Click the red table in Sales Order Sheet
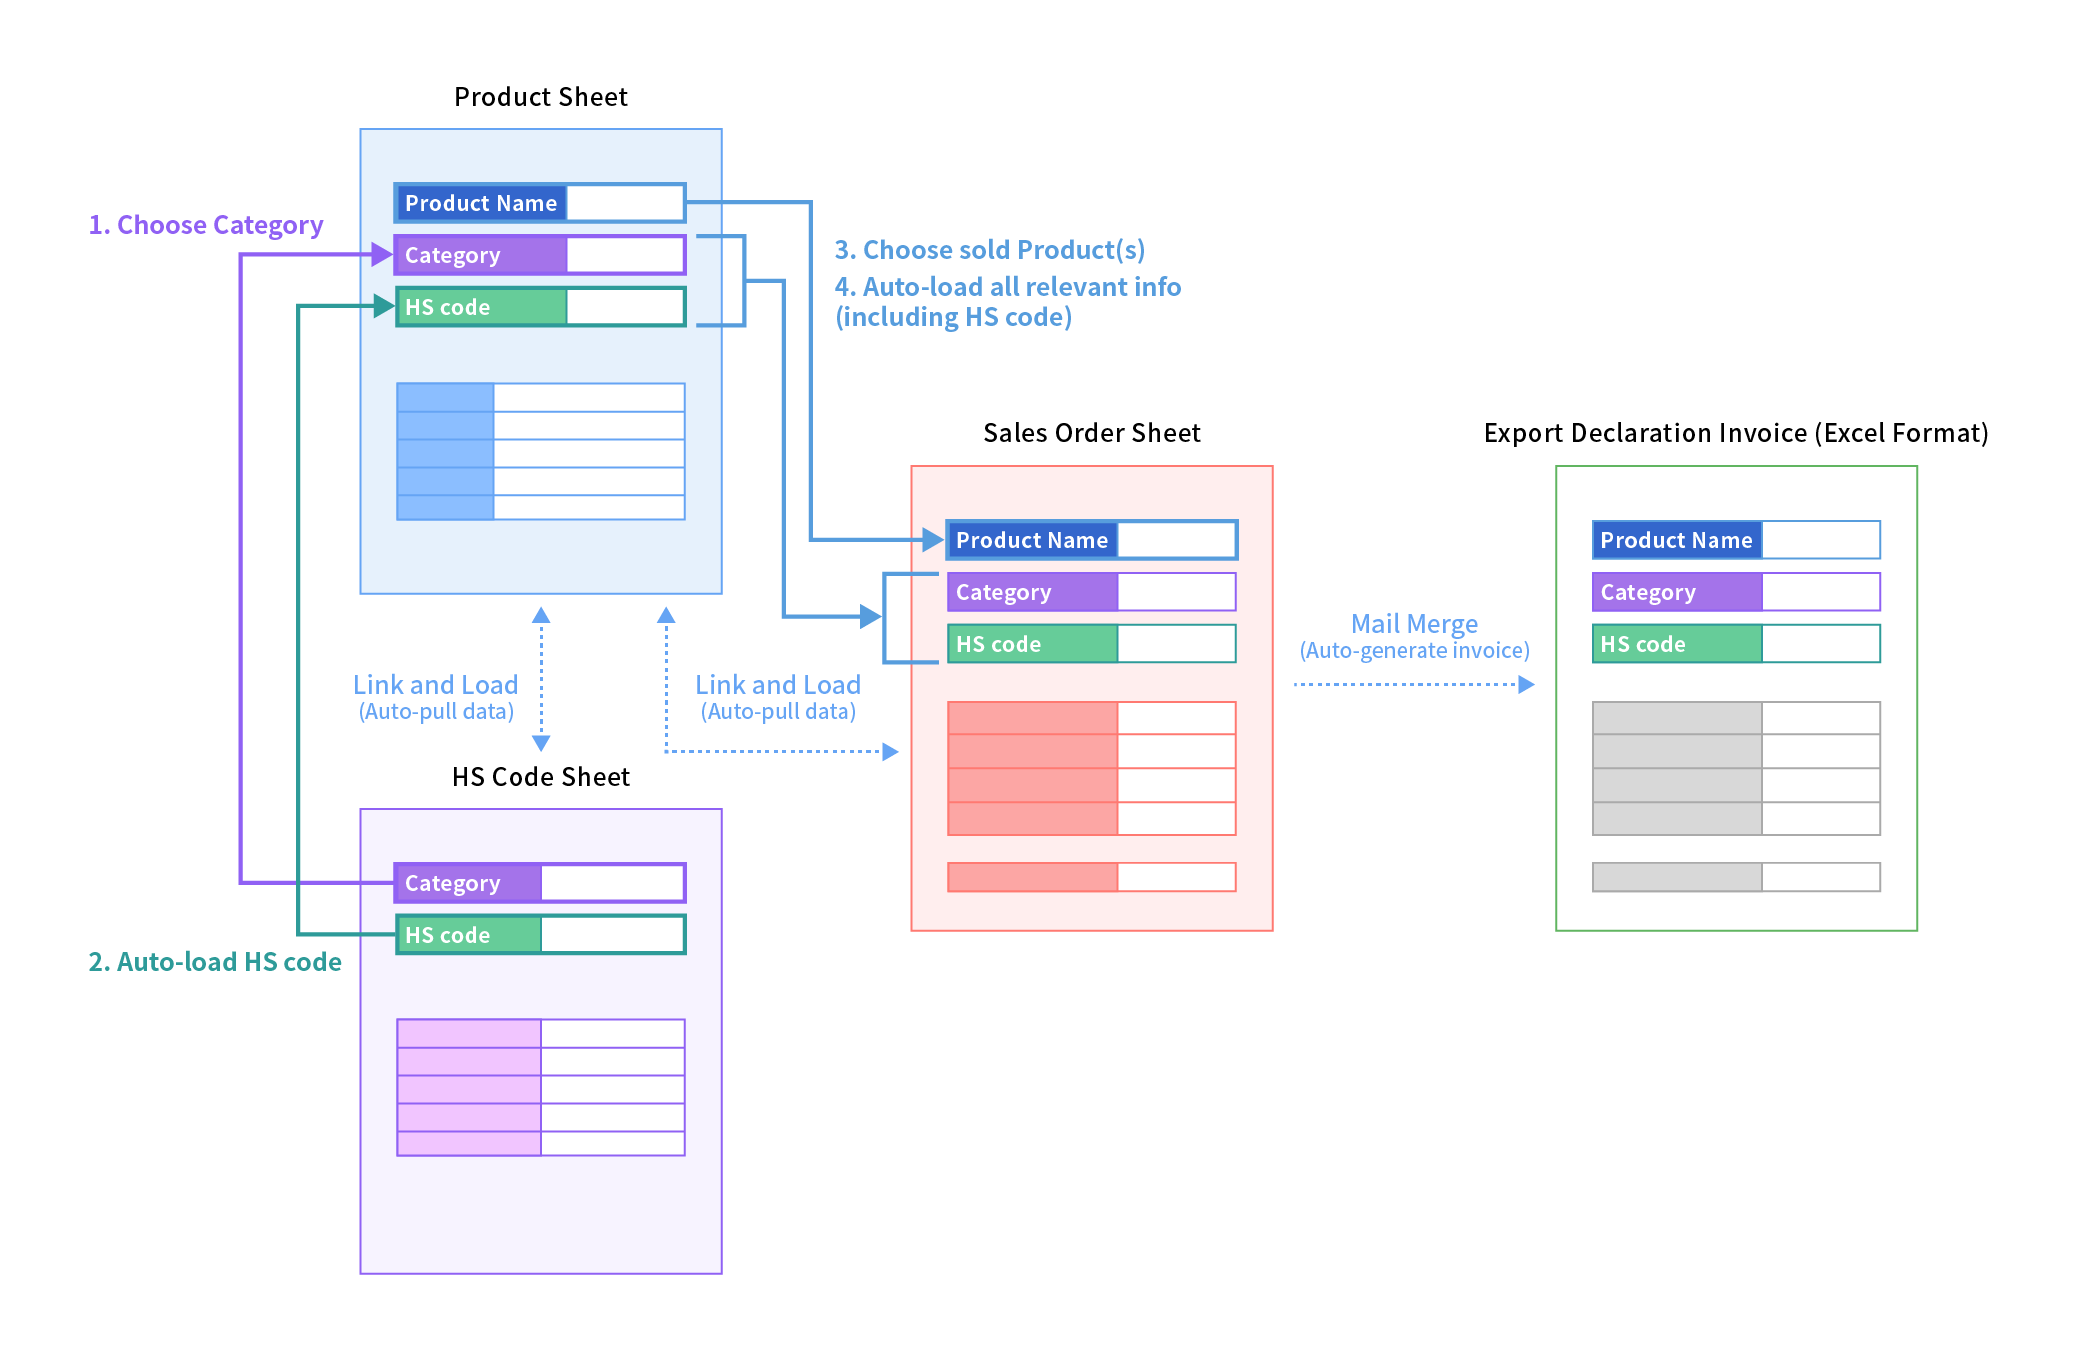Screen dimensions: 2084x1352 coord(1091,768)
